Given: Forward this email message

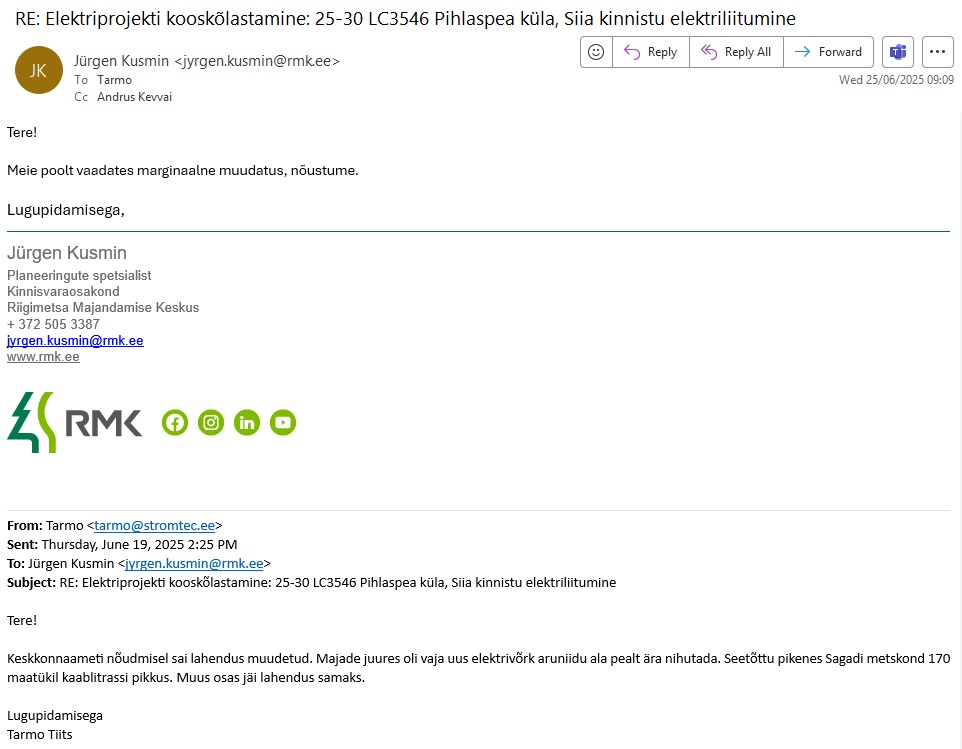Looking at the screenshot, I should click(829, 52).
